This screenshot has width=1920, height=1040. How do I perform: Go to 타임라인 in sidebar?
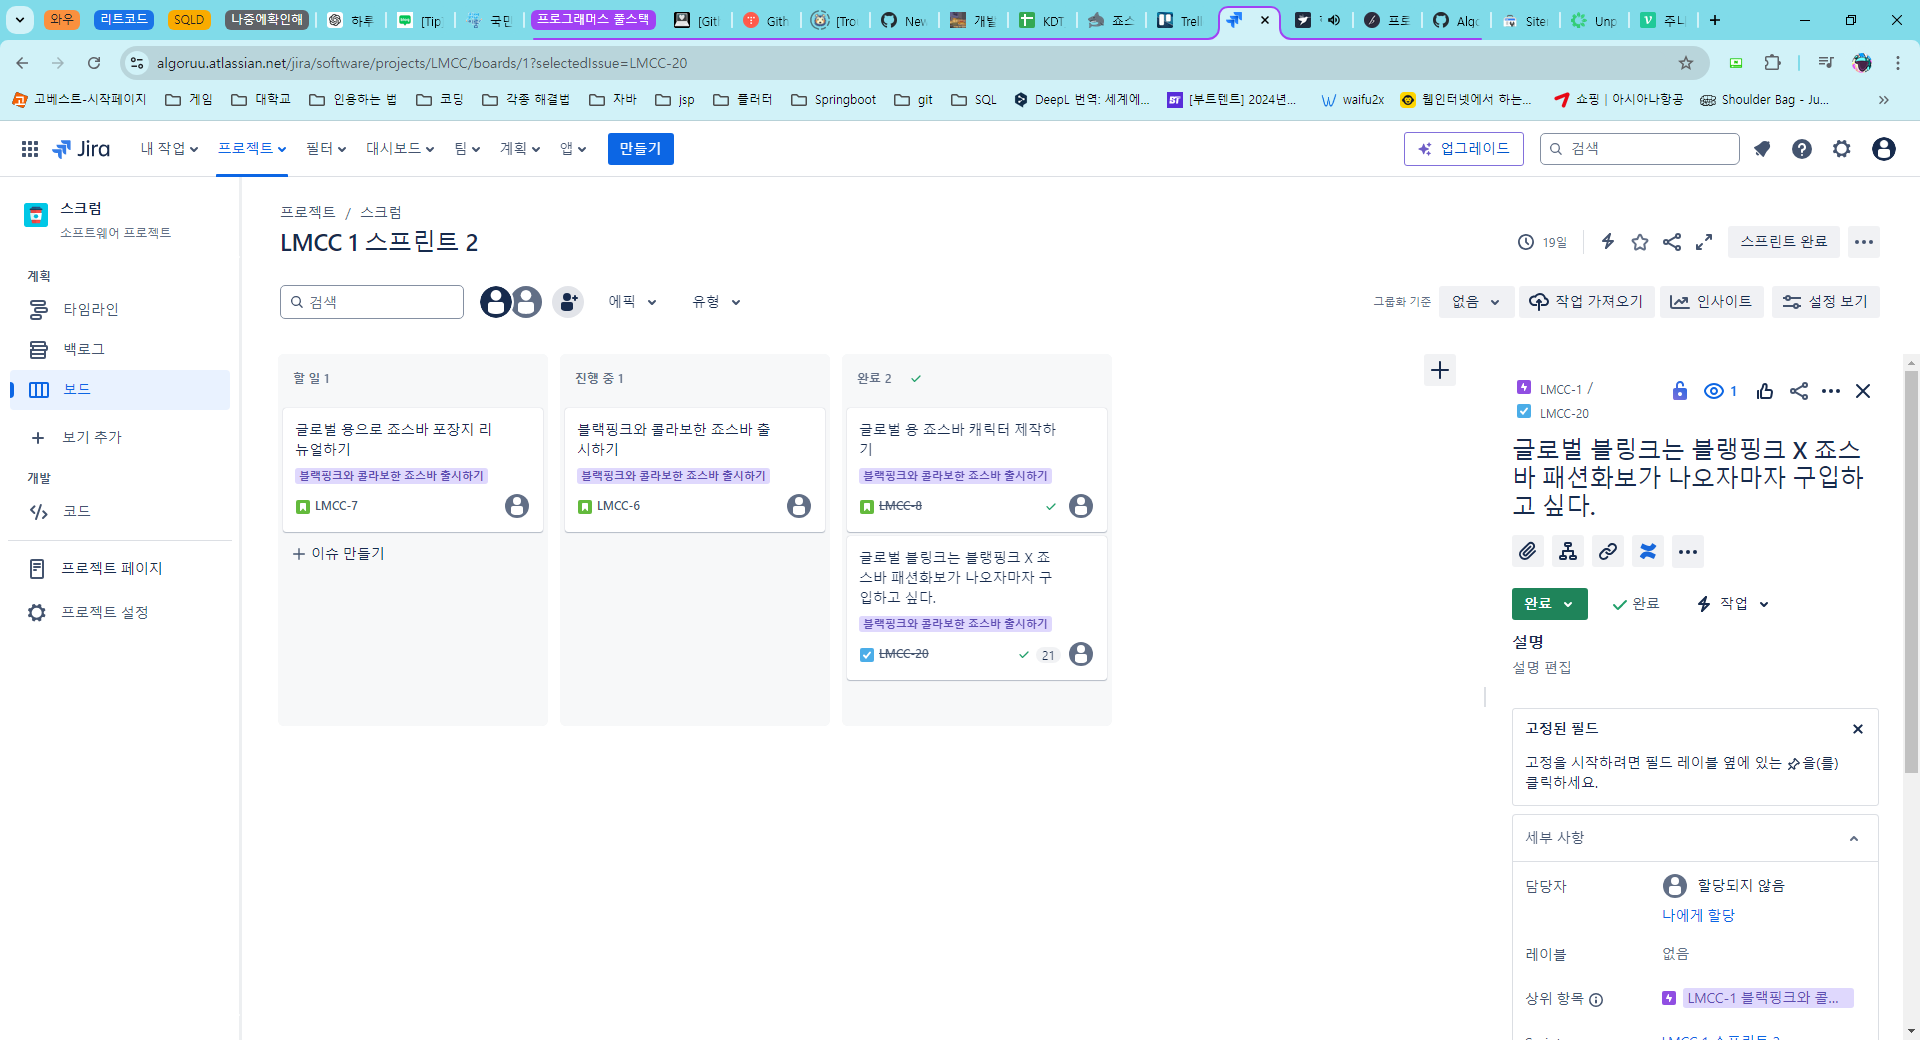[120, 310]
